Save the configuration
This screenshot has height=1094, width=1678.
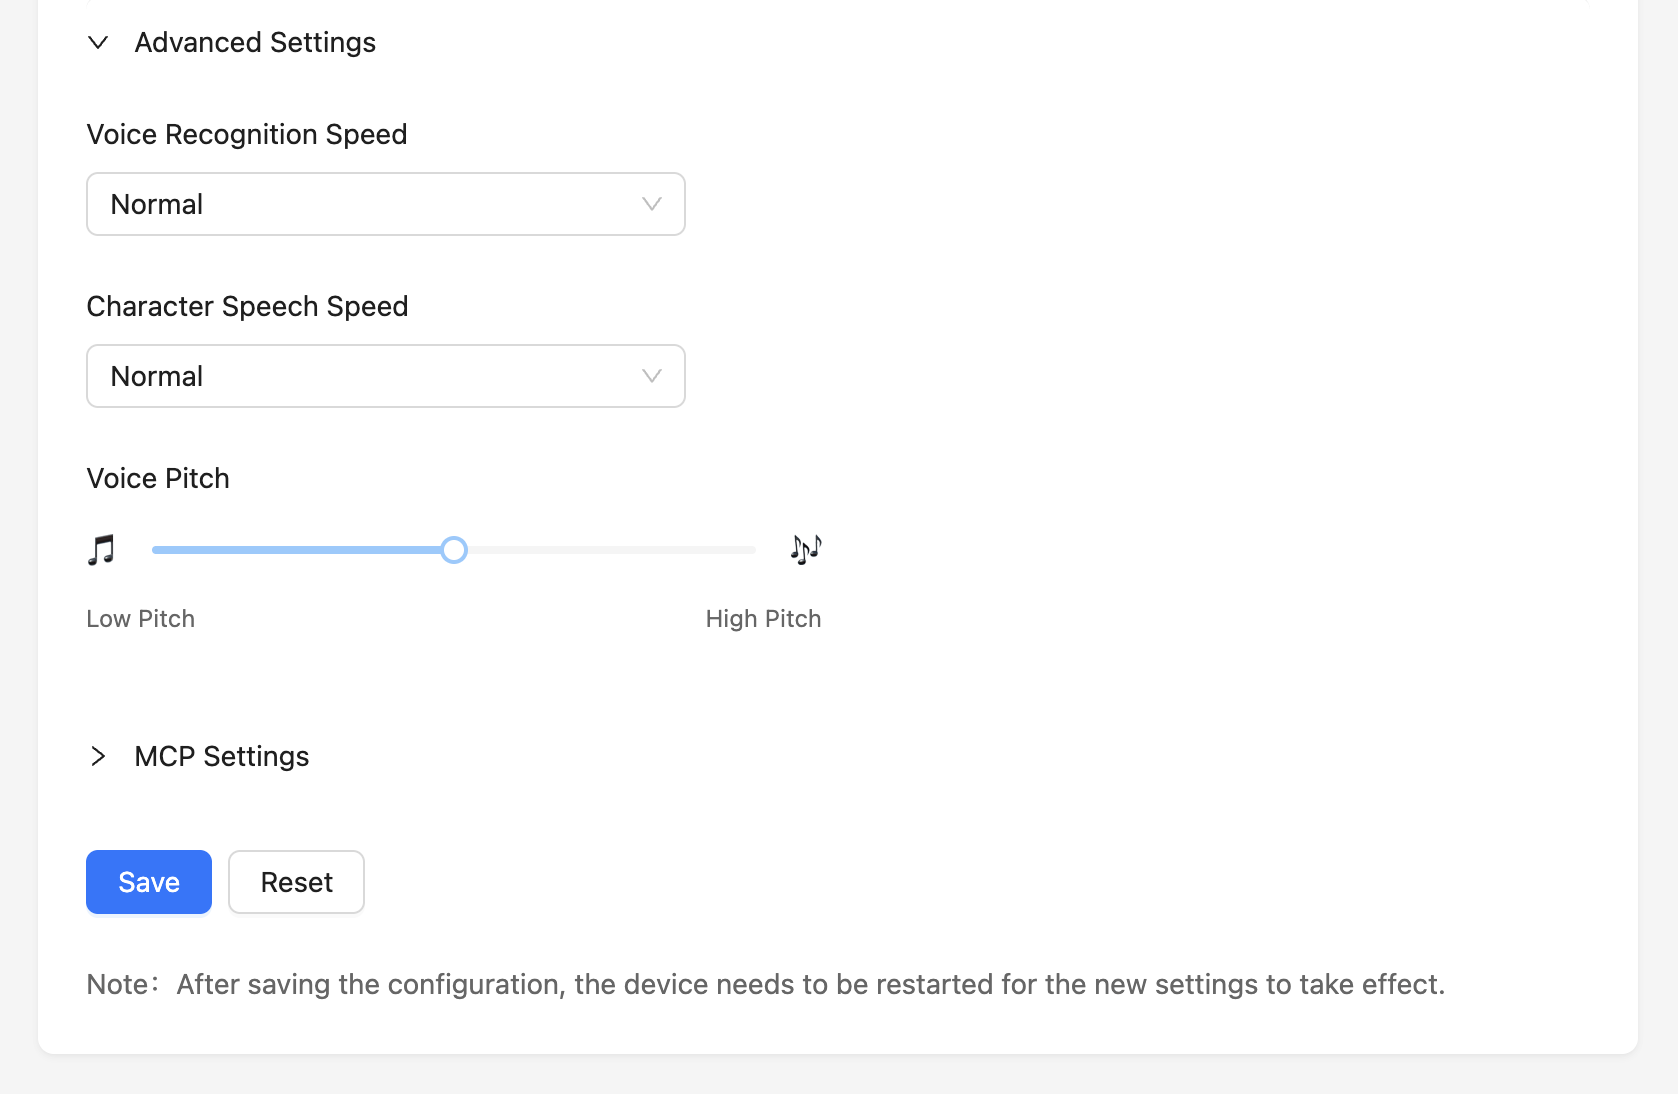coord(149,882)
